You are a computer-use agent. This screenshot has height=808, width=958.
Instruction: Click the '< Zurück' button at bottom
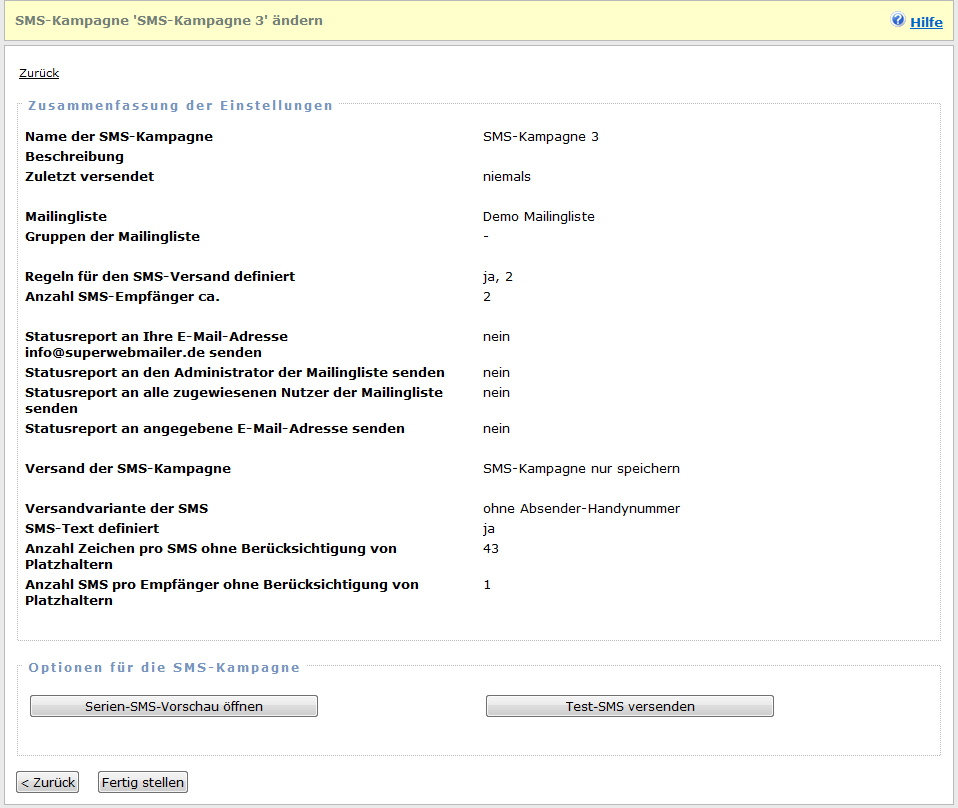[48, 782]
